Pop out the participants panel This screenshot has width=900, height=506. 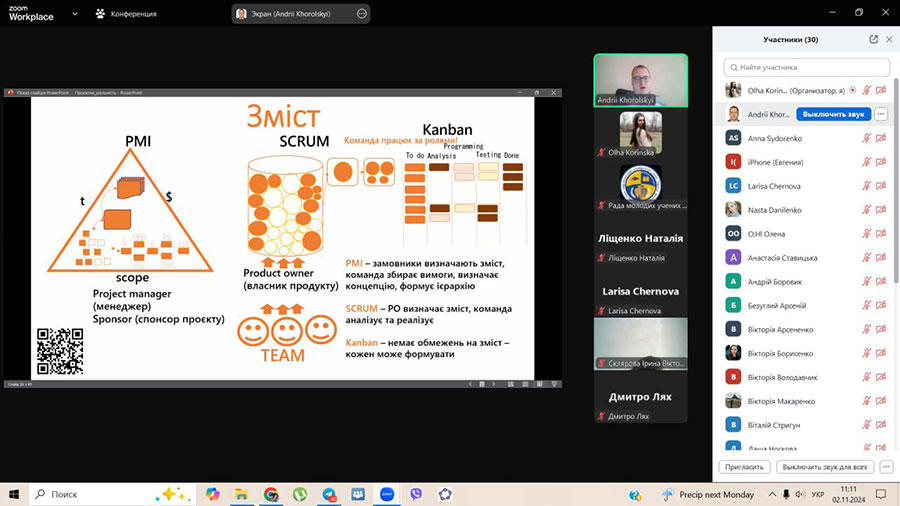click(873, 40)
